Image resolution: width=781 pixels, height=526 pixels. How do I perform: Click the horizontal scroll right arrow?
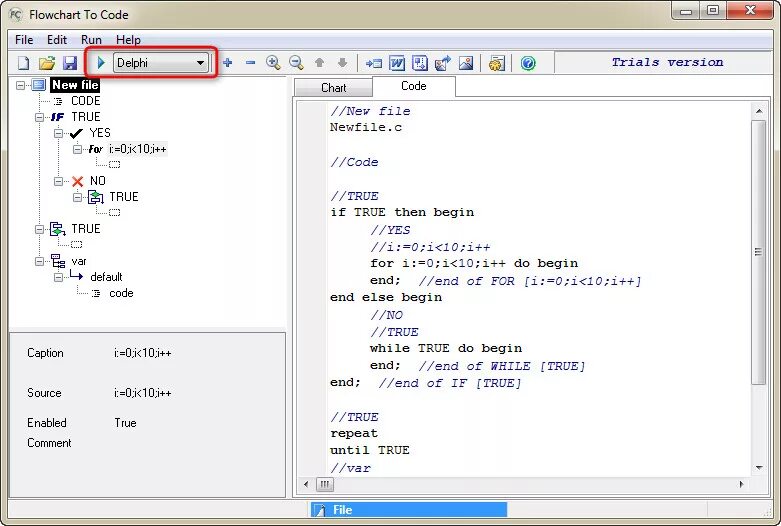(741, 484)
